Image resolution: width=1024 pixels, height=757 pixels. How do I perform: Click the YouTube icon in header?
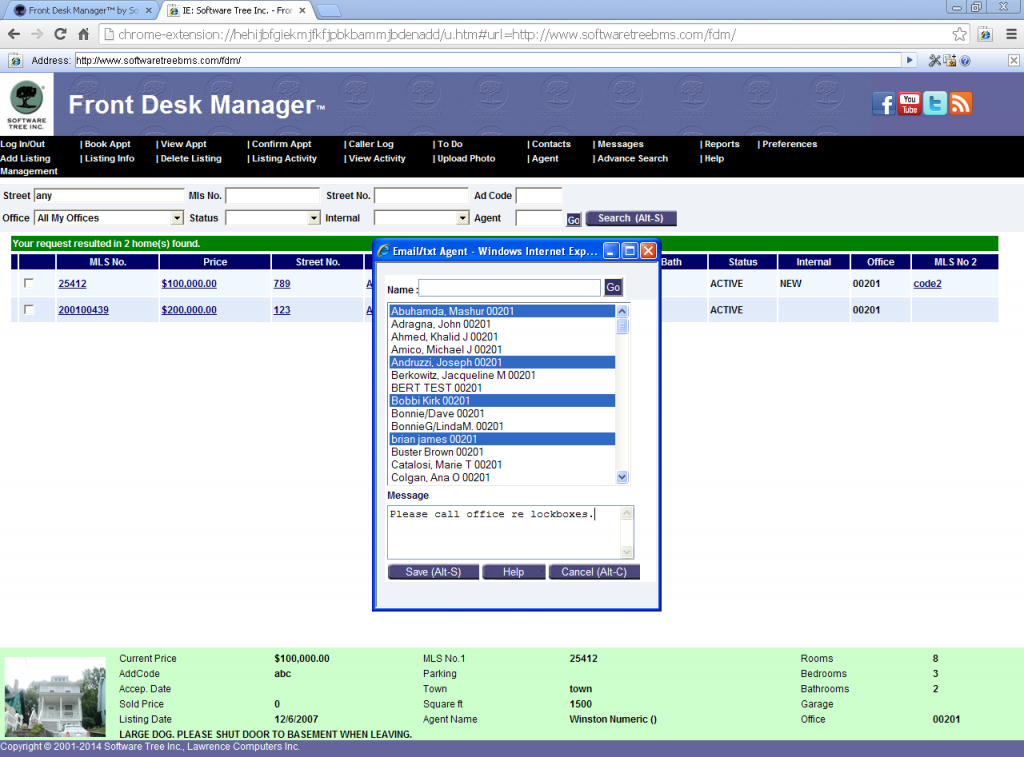909,104
